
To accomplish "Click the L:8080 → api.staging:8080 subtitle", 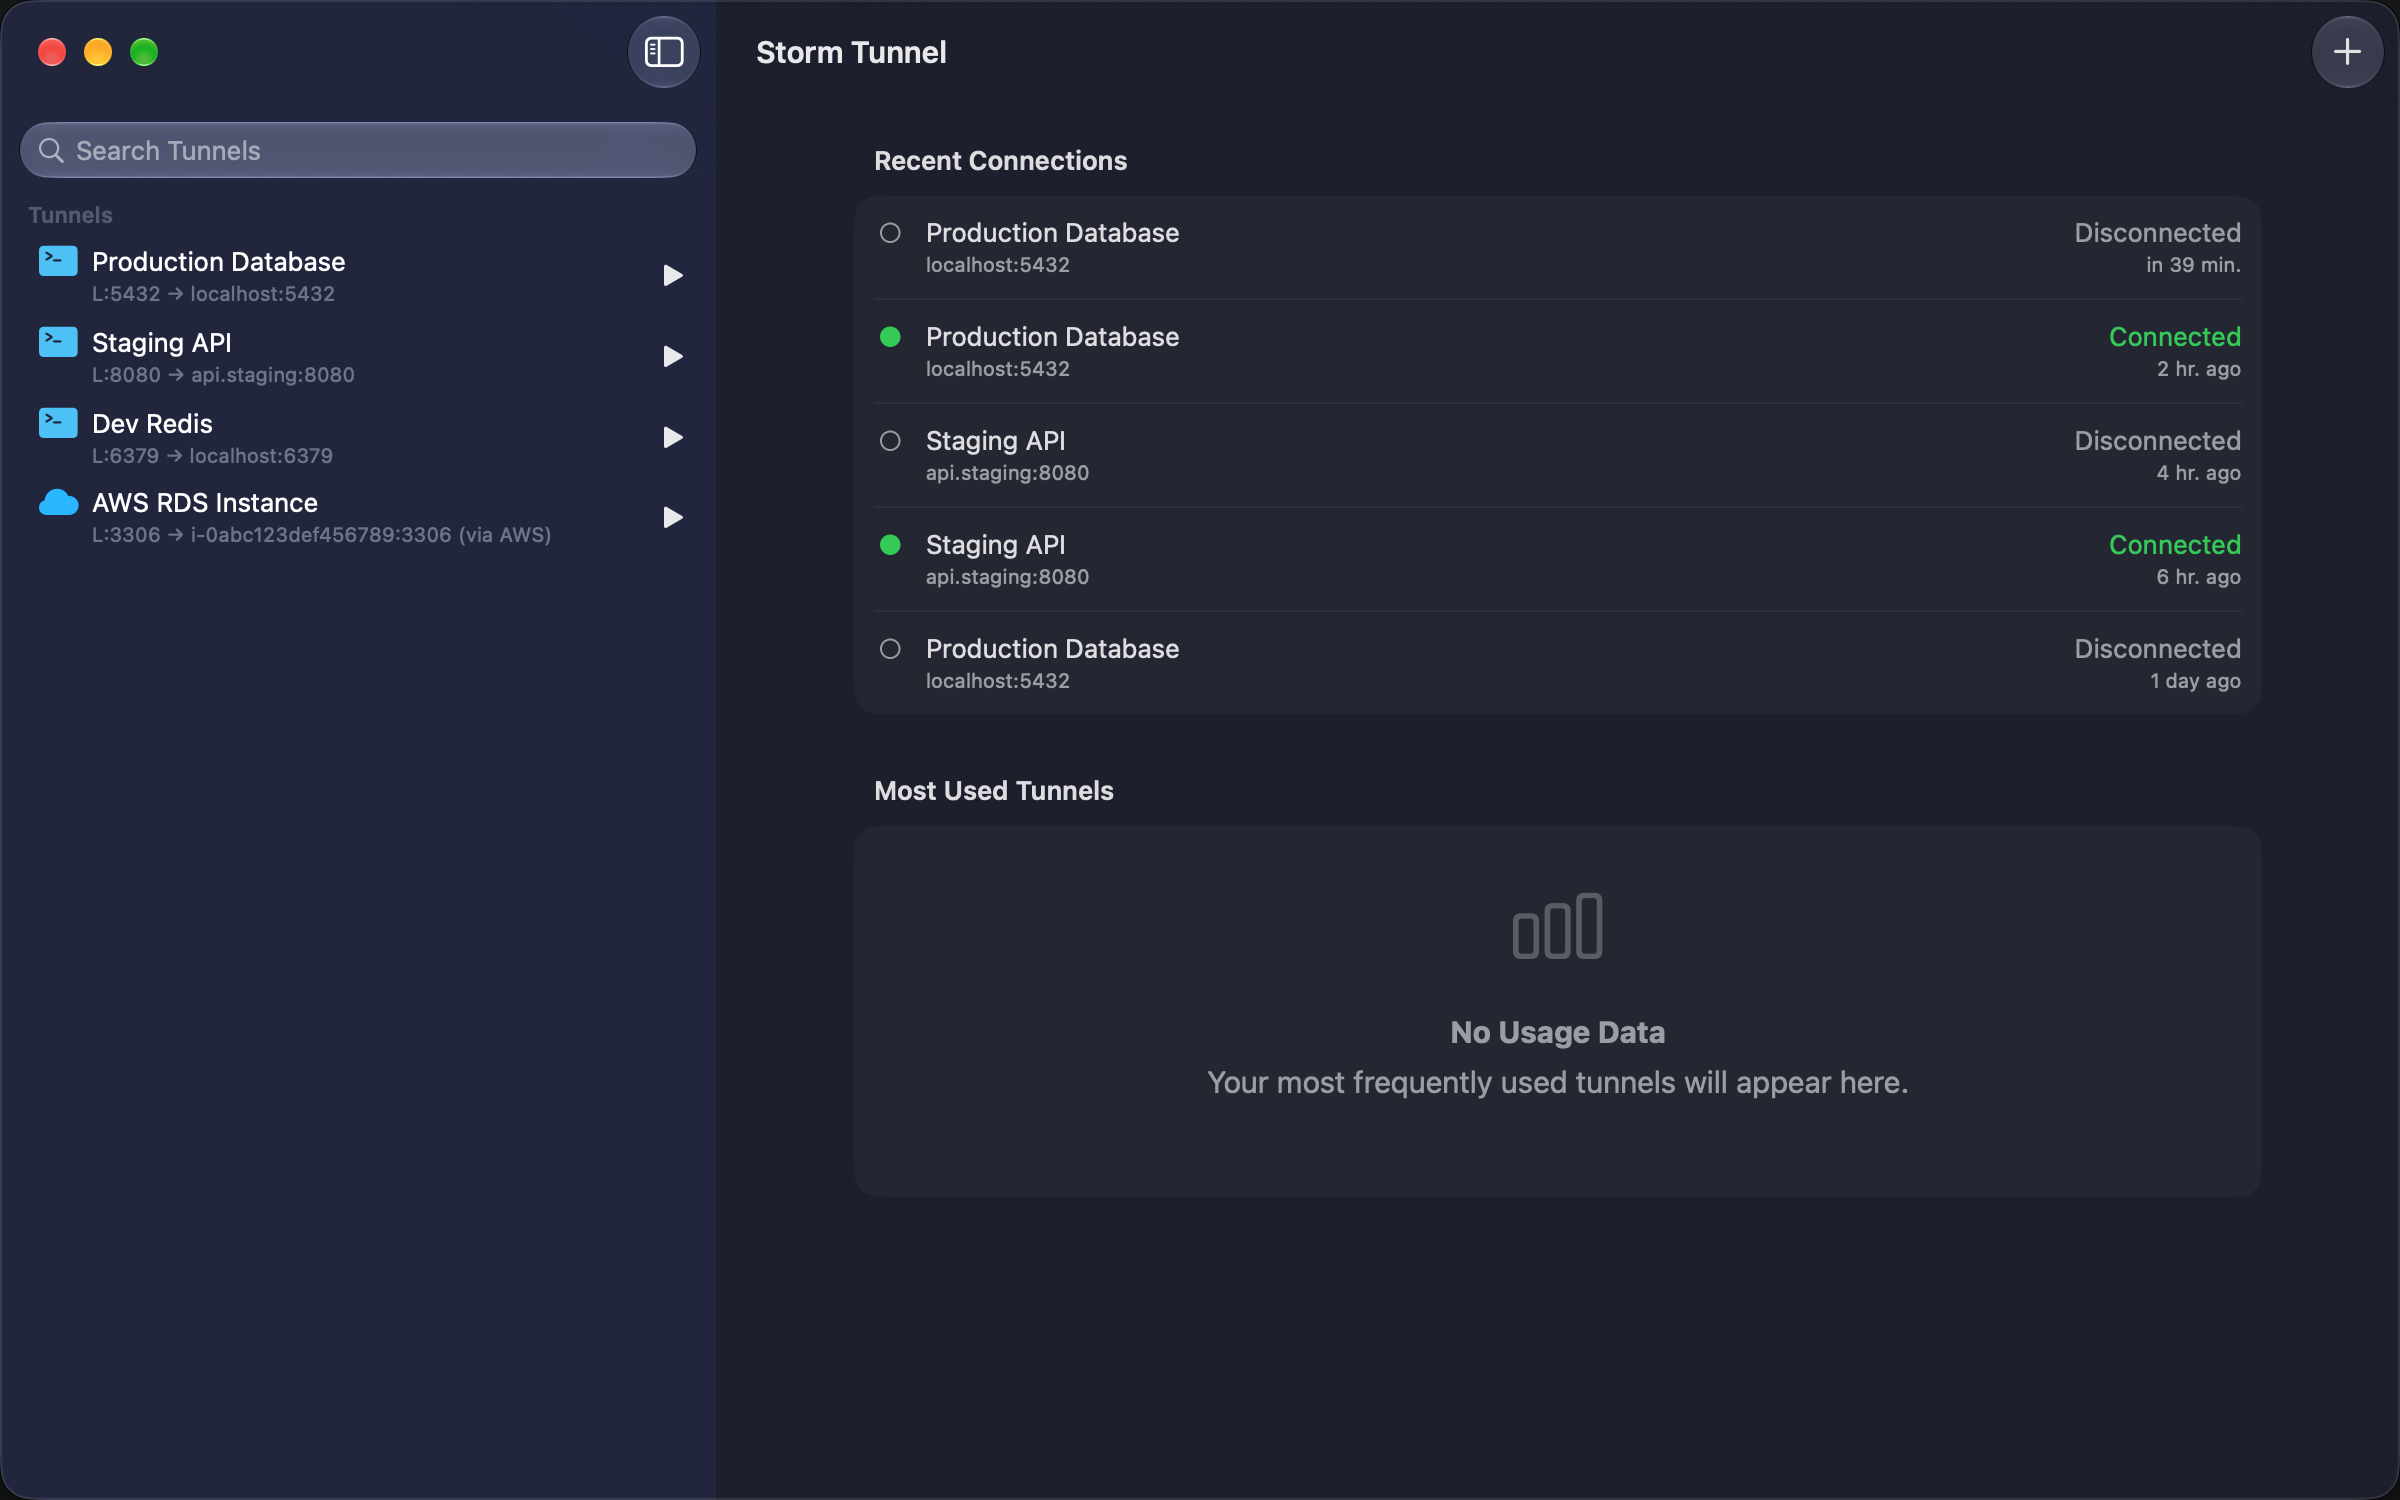I will click(x=223, y=375).
